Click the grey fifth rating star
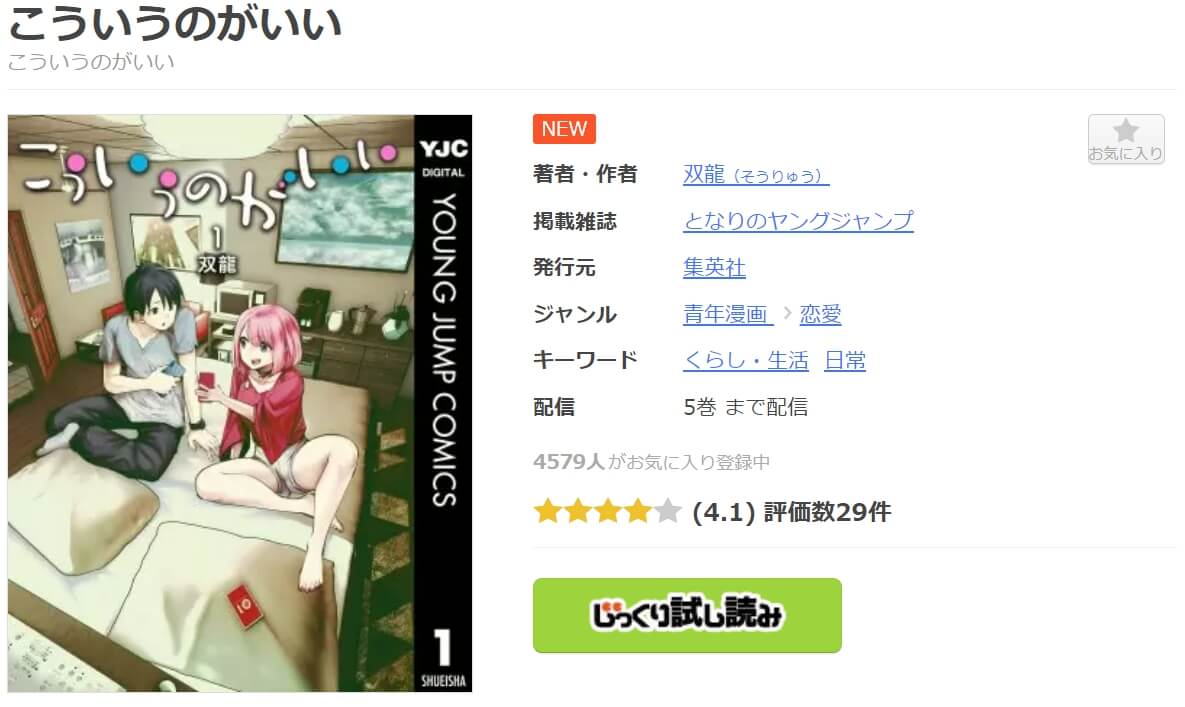 pos(667,511)
